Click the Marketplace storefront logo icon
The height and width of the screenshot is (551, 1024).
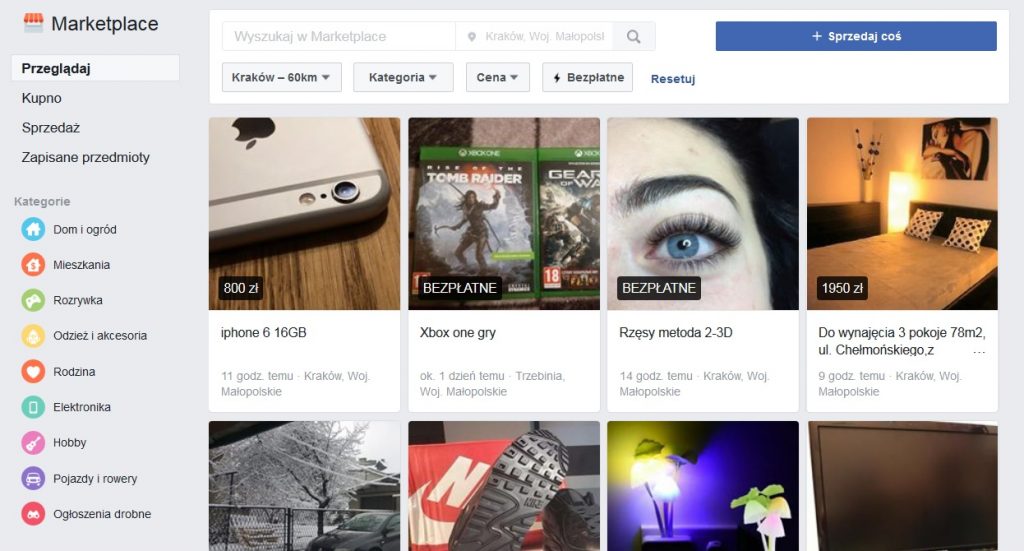[33, 23]
